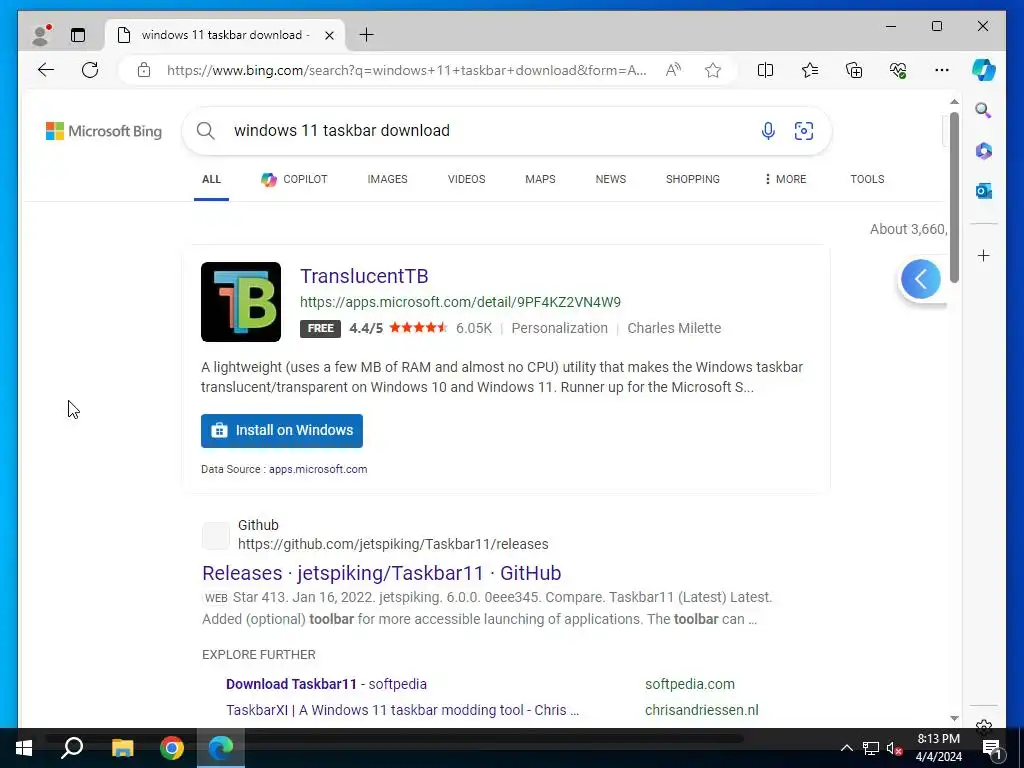
Task: Open Windows taskbar search
Action: point(72,748)
